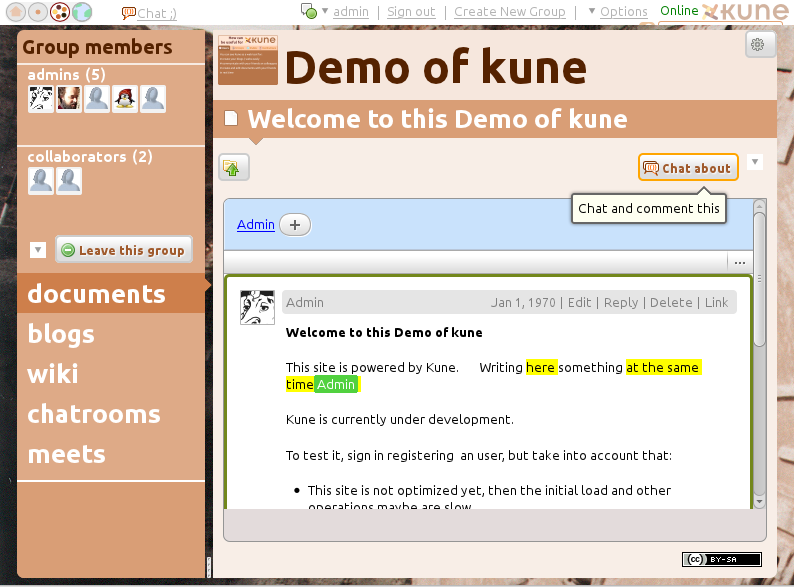The image size is (794, 587).
Task: Click the scrollbar down arrow
Action: pos(759,502)
